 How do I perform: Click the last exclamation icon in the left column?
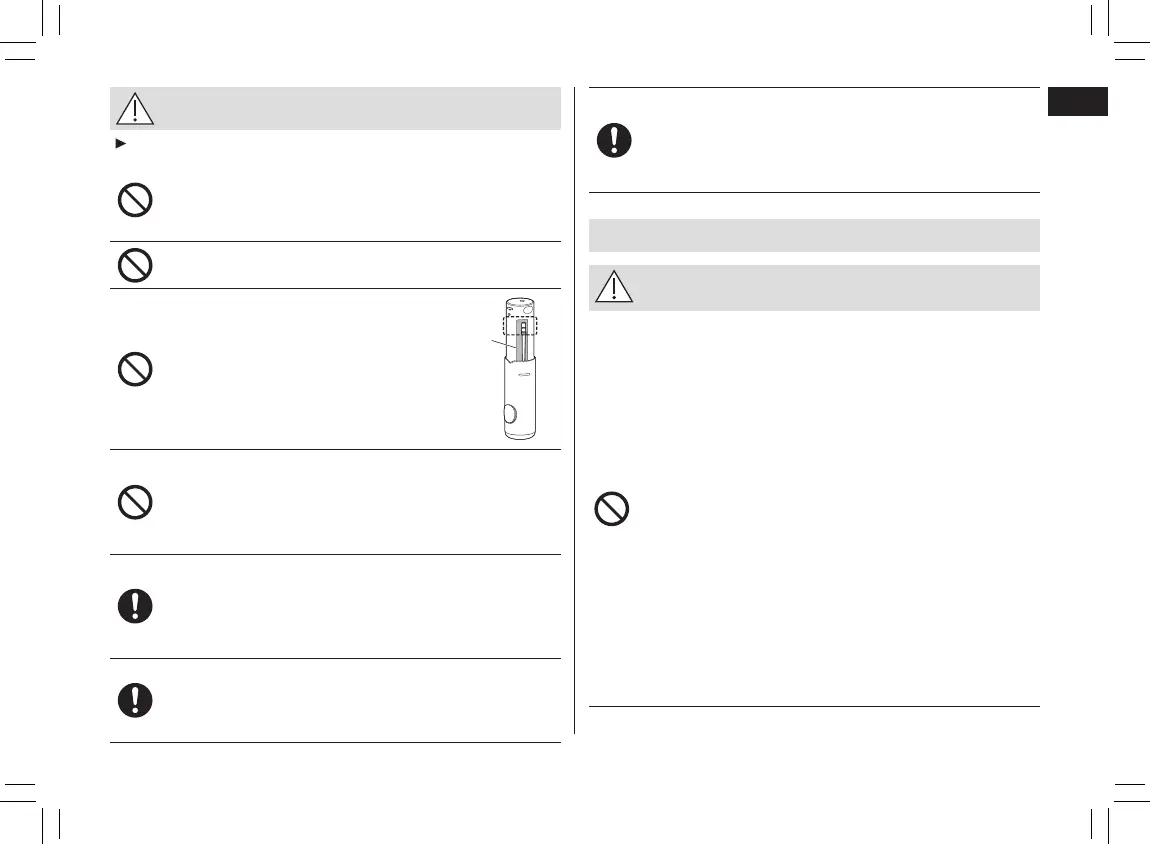click(x=135, y=701)
